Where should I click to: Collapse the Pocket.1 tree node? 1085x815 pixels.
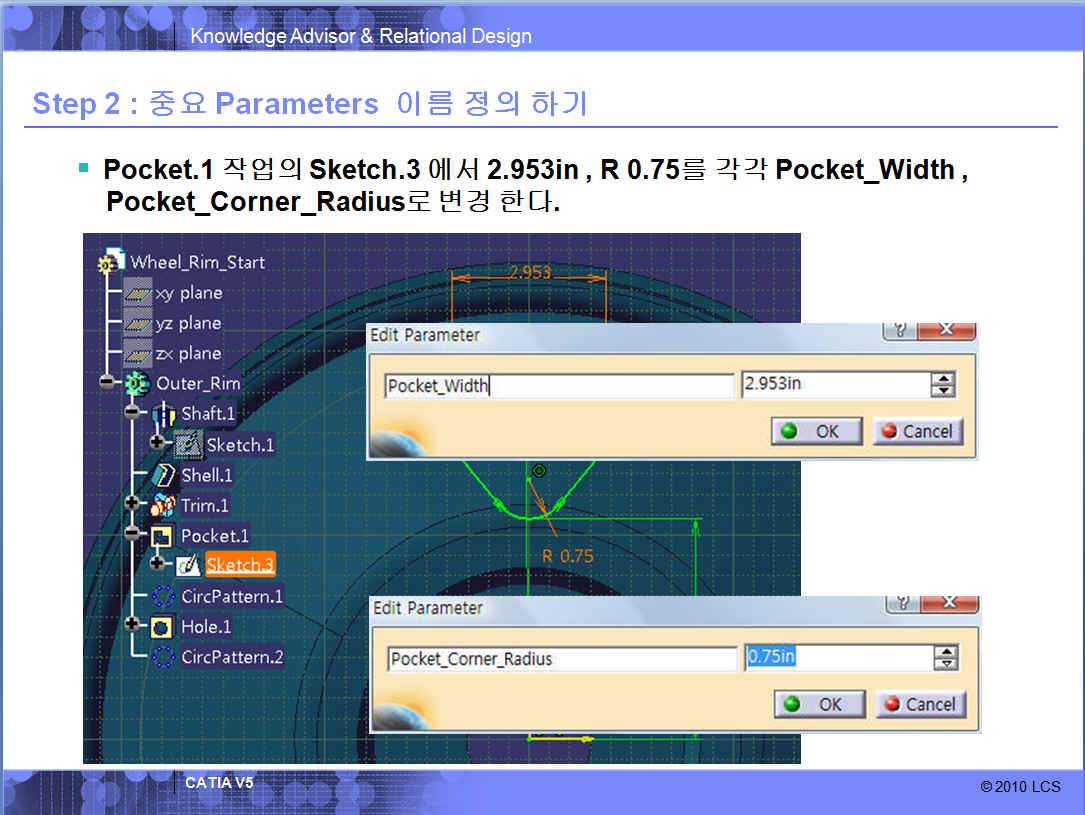click(132, 533)
